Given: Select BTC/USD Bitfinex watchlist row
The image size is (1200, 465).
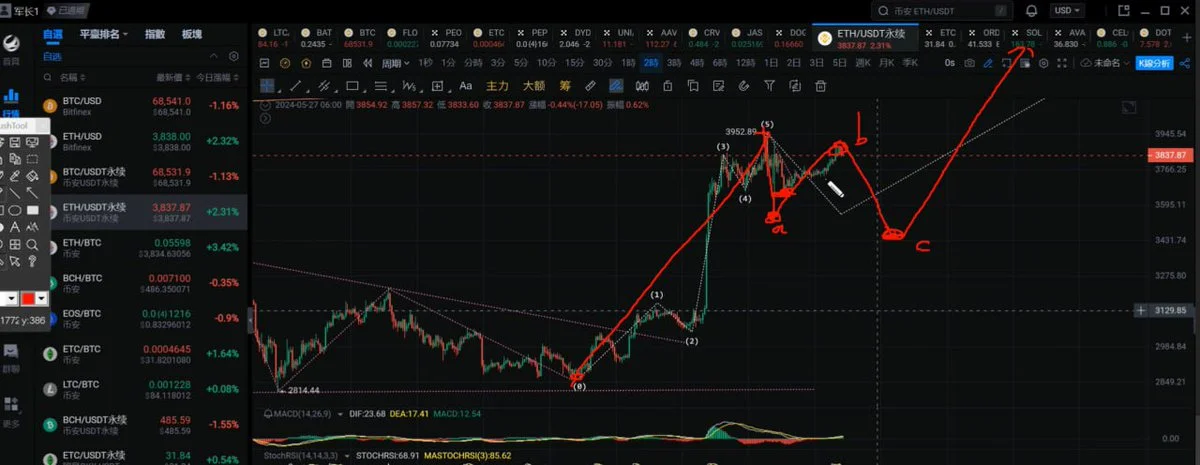Looking at the screenshot, I should tap(142, 104).
